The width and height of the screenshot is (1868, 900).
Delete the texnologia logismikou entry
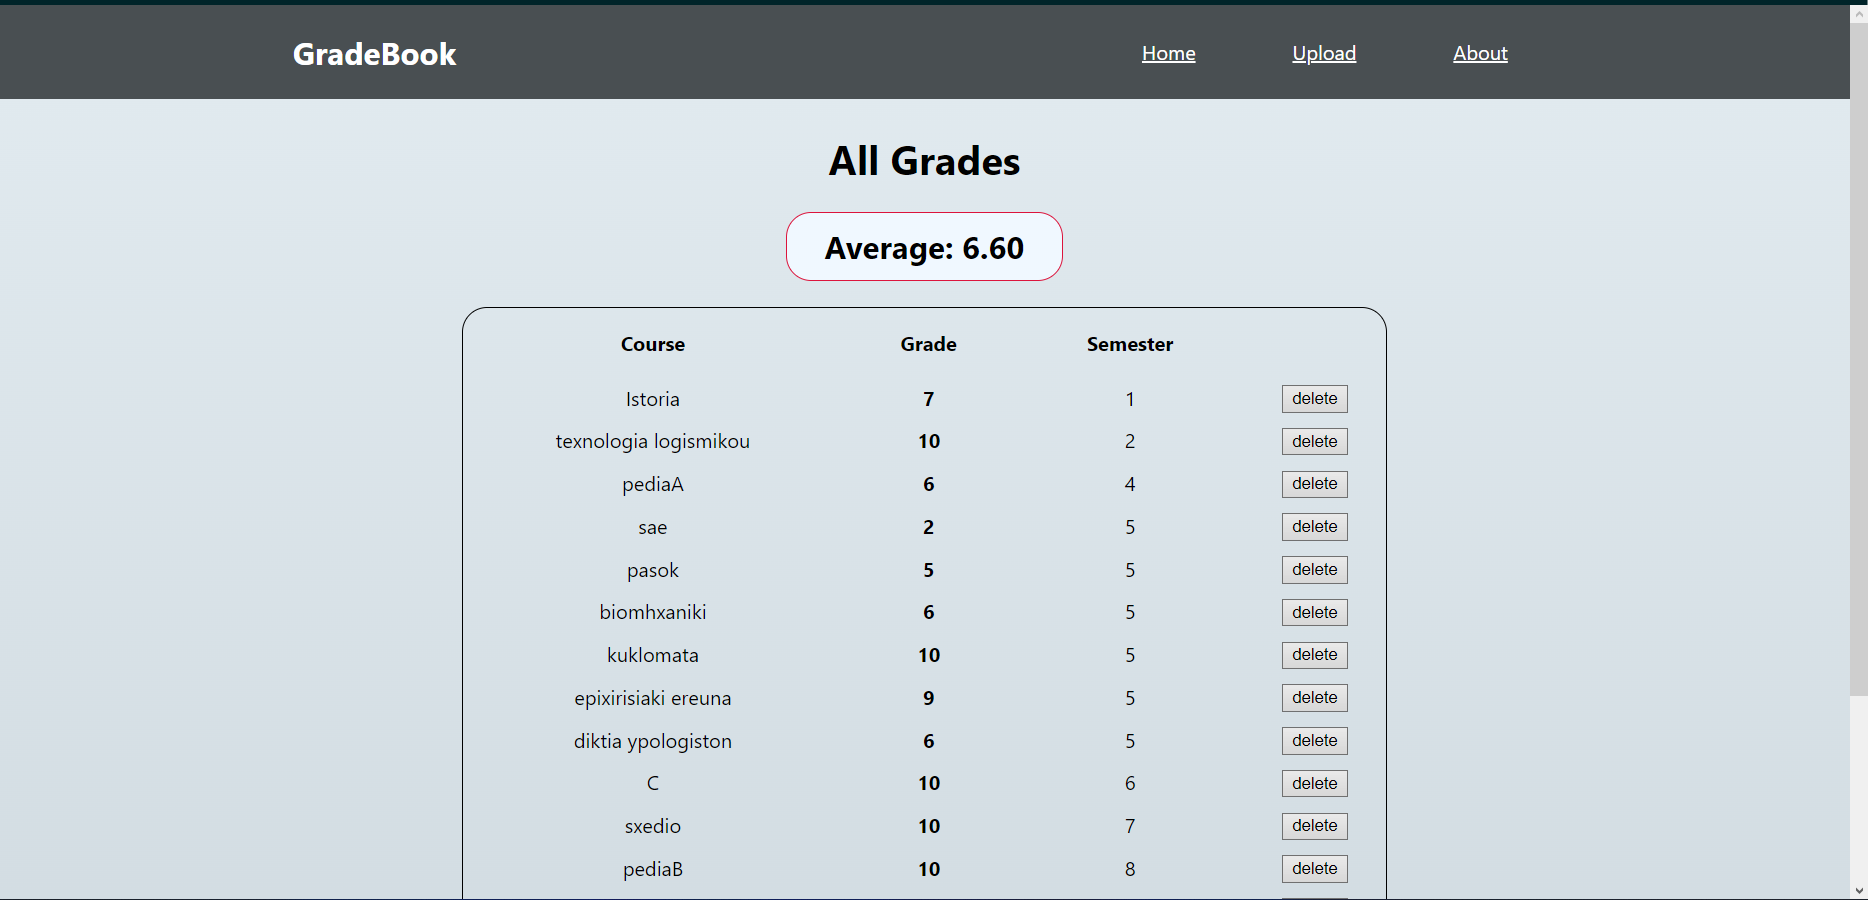1314,442
